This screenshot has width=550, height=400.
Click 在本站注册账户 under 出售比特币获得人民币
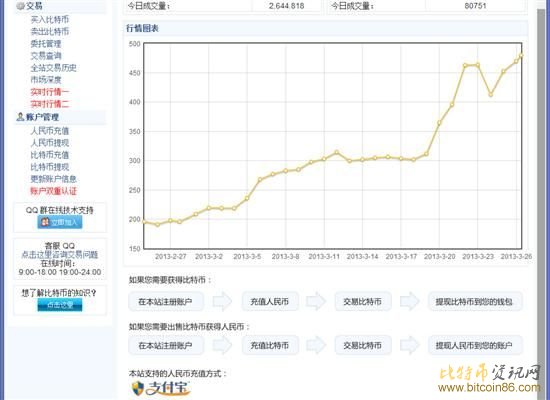click(166, 345)
